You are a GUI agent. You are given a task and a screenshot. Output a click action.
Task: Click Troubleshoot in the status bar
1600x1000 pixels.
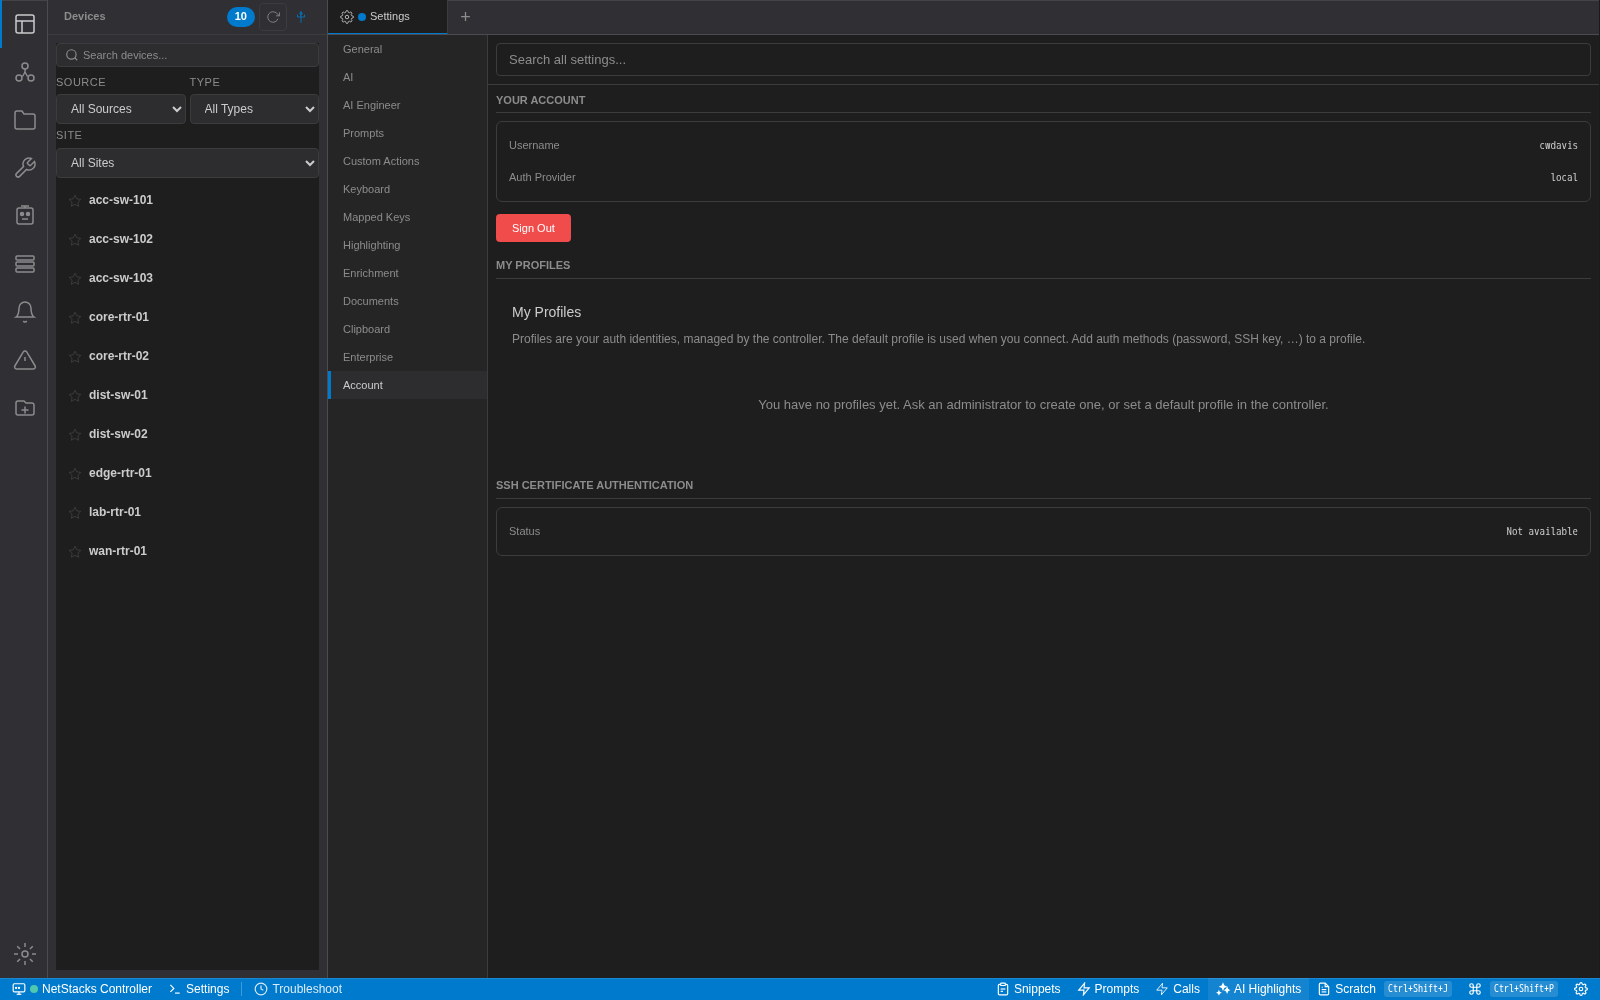[x=298, y=989]
